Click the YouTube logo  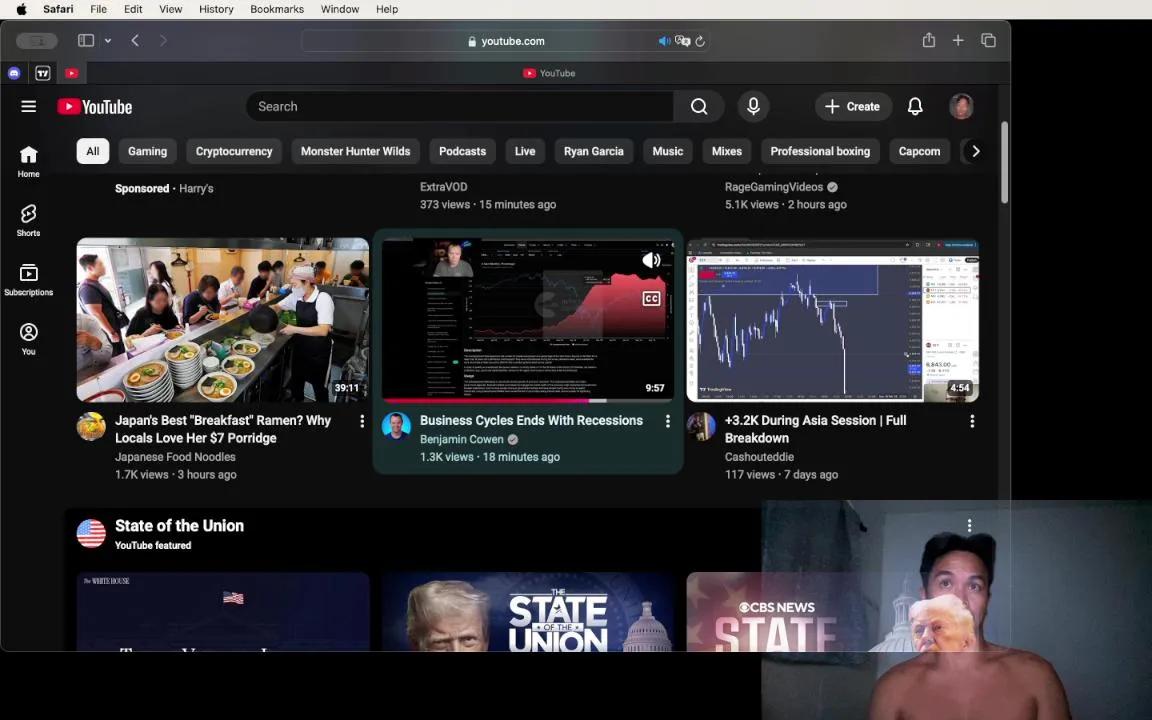pos(95,107)
